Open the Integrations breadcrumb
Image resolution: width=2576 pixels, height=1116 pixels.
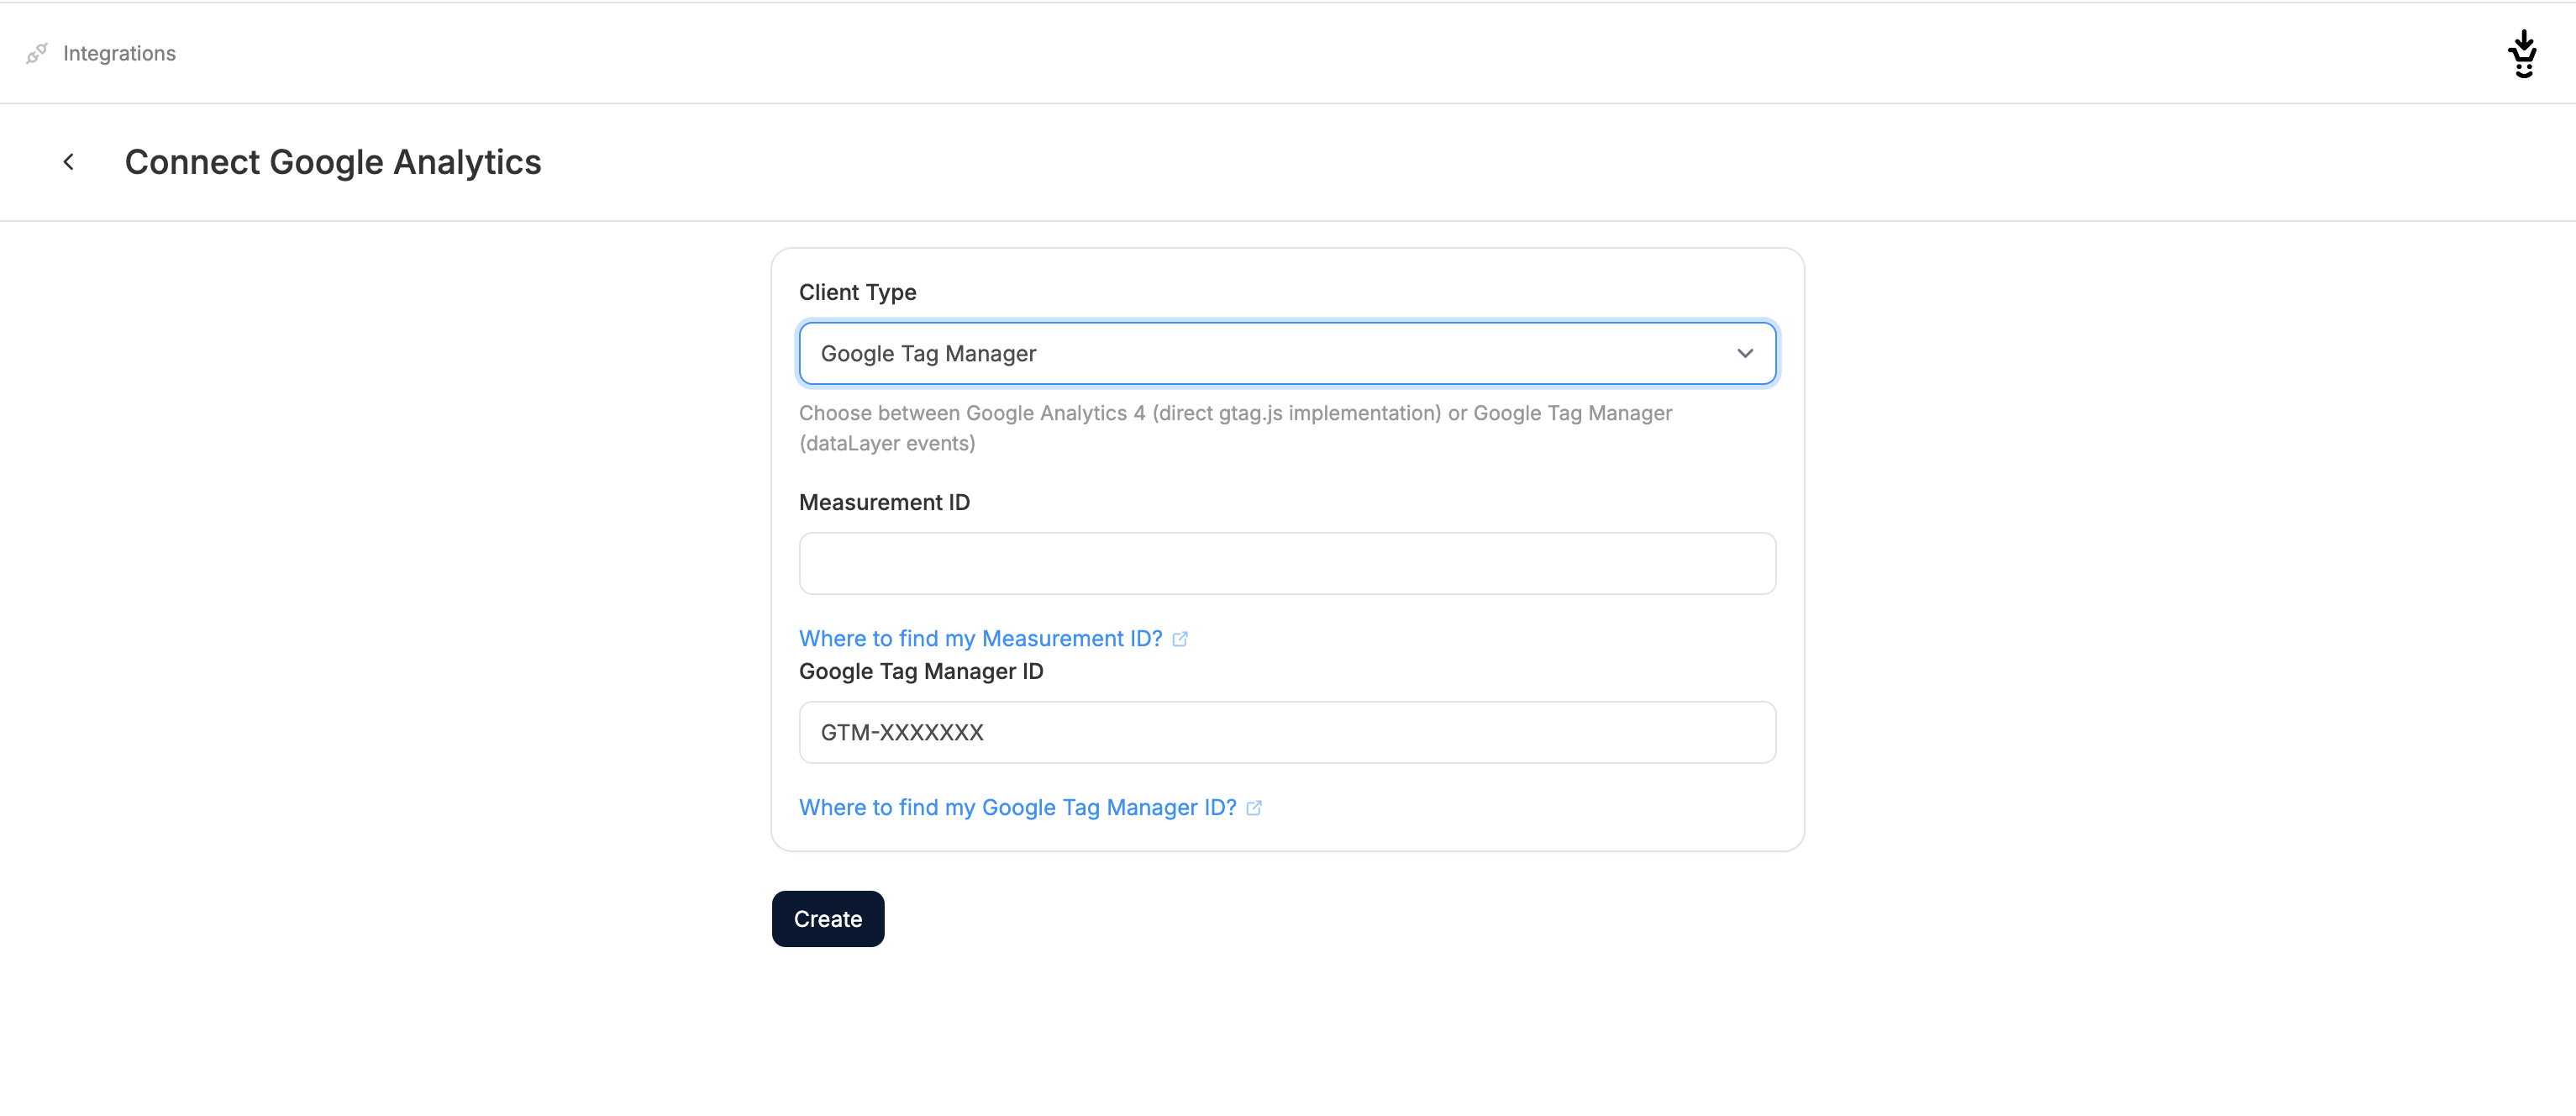pos(119,53)
